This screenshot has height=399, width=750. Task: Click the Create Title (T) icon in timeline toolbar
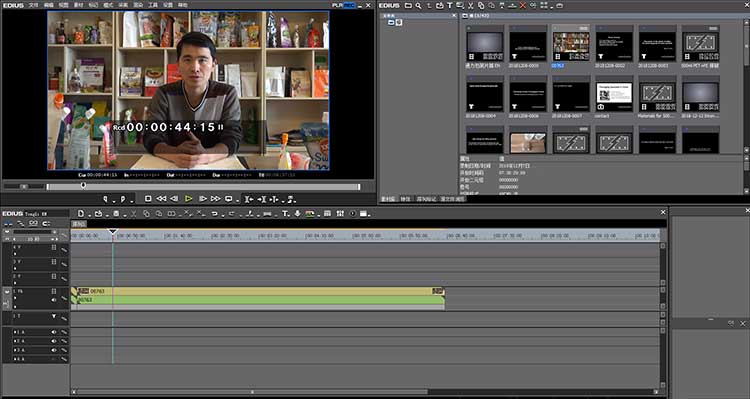(285, 213)
